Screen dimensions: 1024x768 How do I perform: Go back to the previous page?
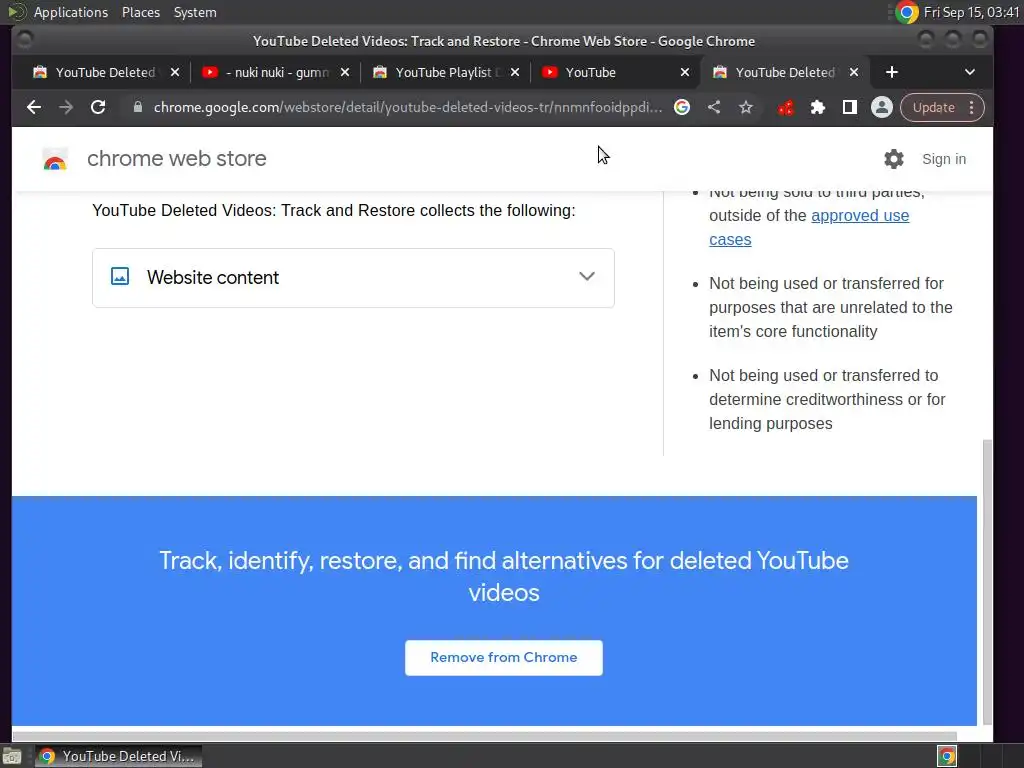34,107
